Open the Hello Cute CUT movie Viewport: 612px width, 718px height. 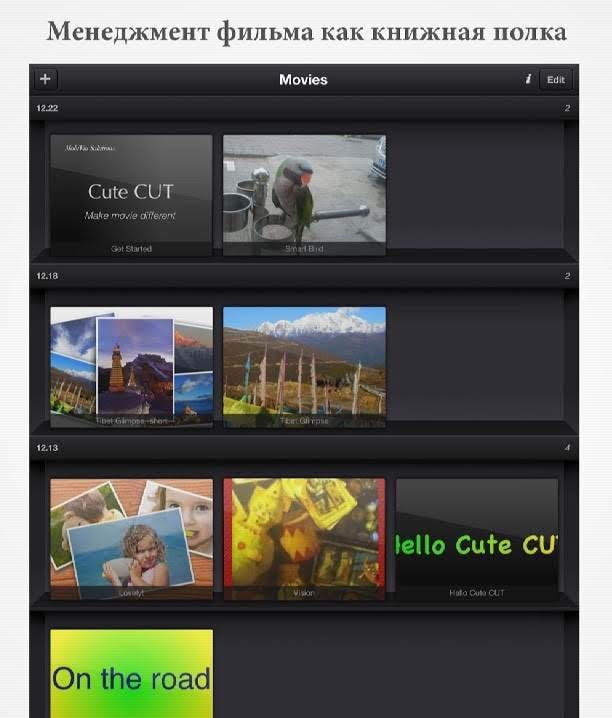coord(477,539)
